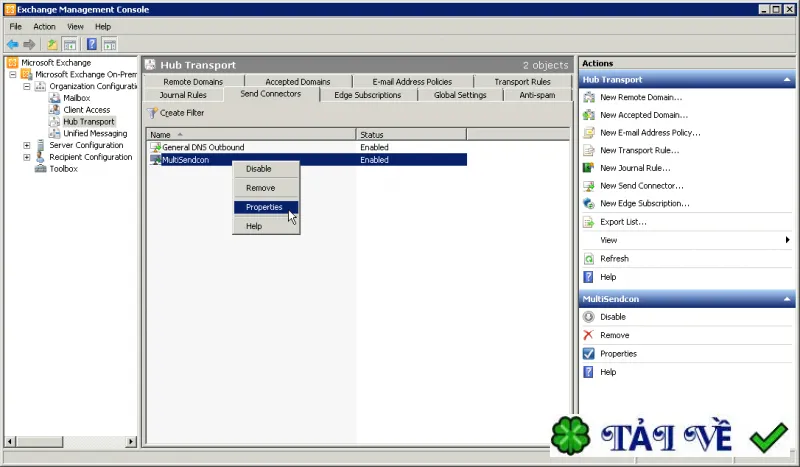This screenshot has height=467, width=800.
Task: Click the Refresh action icon
Action: pyautogui.click(x=589, y=259)
